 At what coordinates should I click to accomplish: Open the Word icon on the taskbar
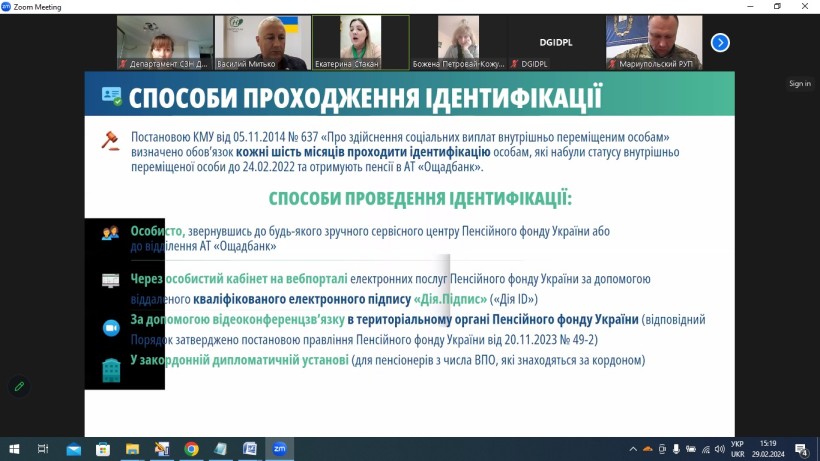[250, 449]
